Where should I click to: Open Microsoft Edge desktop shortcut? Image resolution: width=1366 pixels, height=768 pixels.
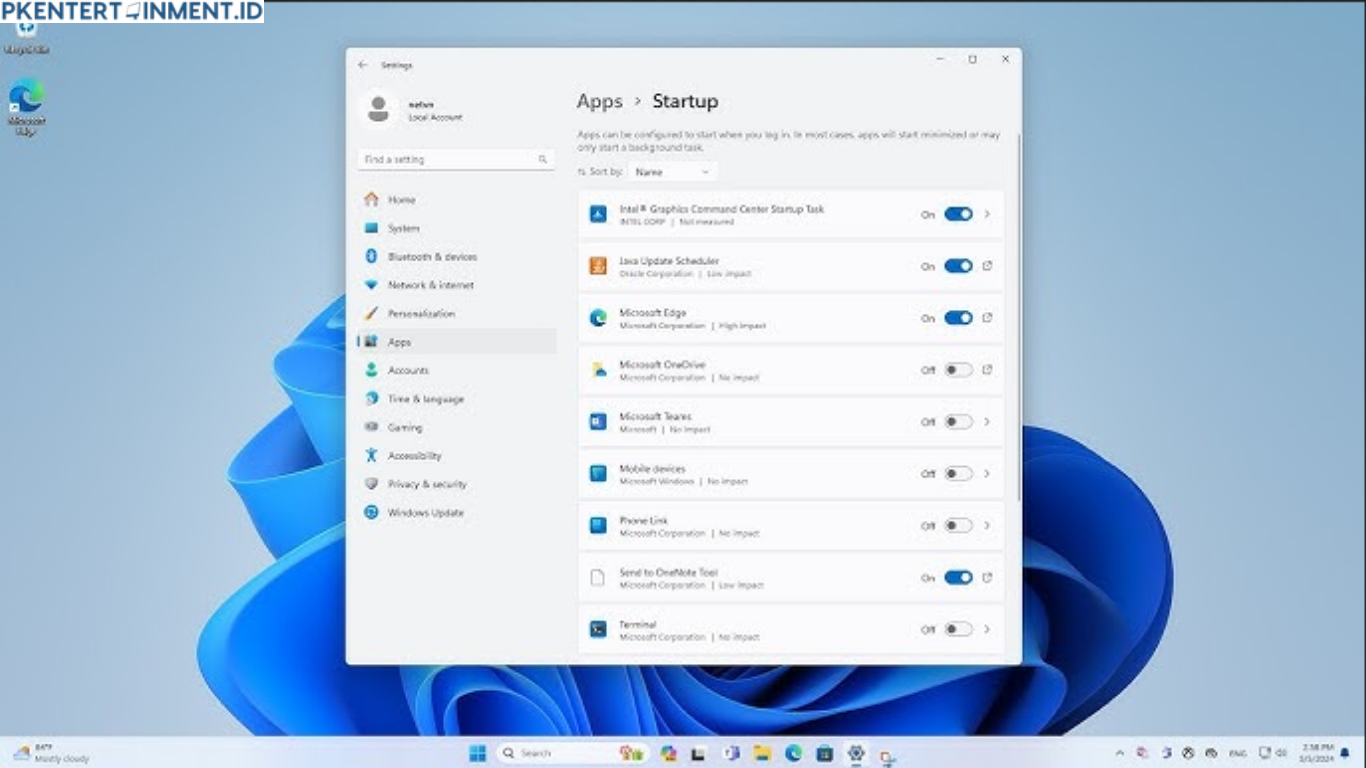[x=27, y=108]
